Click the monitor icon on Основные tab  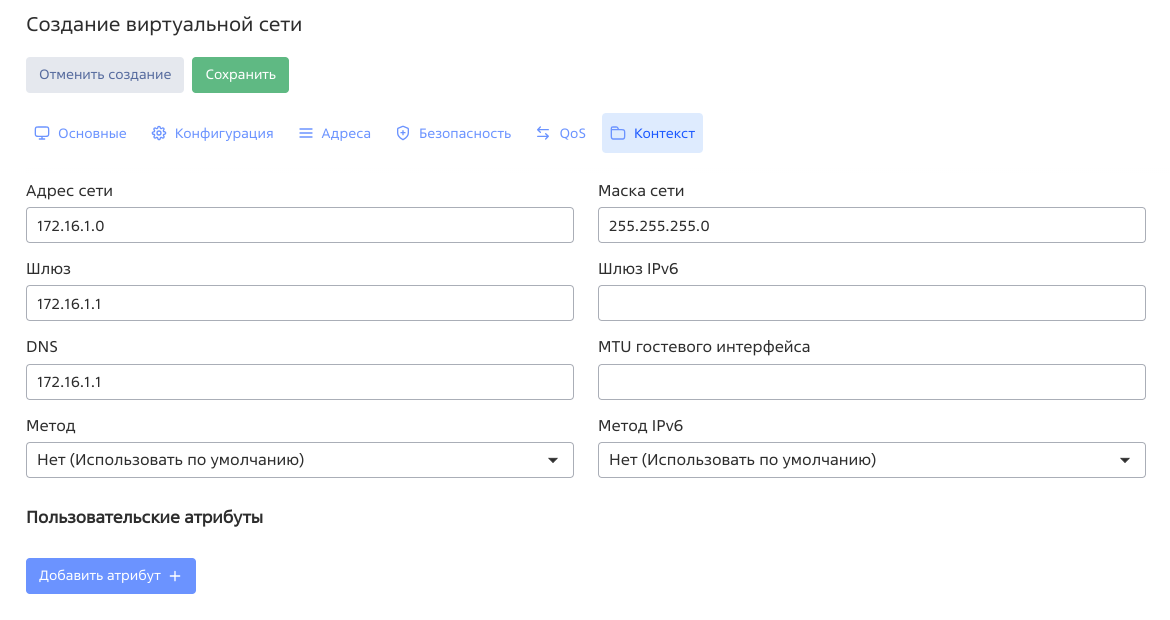tap(42, 133)
